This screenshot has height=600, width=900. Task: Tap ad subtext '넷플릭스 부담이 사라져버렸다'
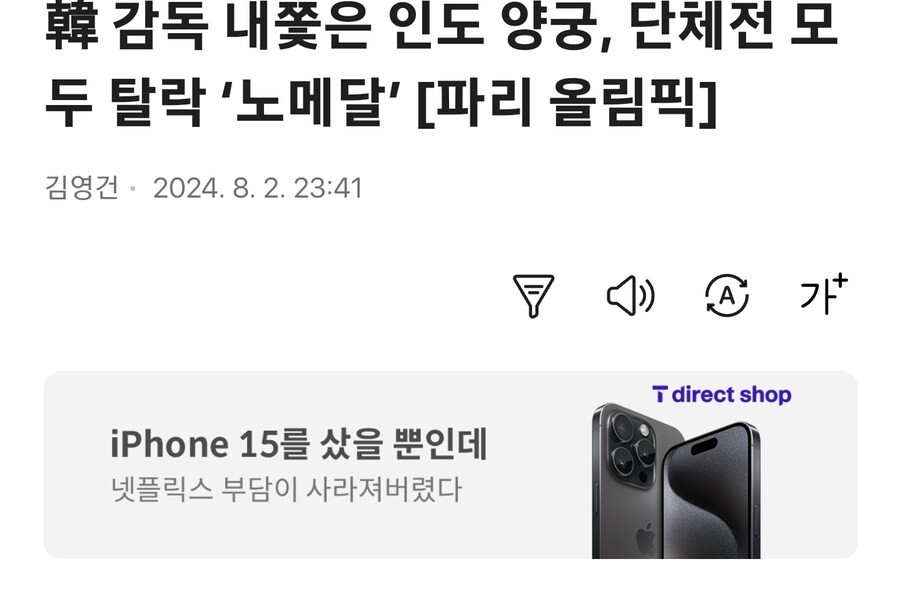pos(286,489)
